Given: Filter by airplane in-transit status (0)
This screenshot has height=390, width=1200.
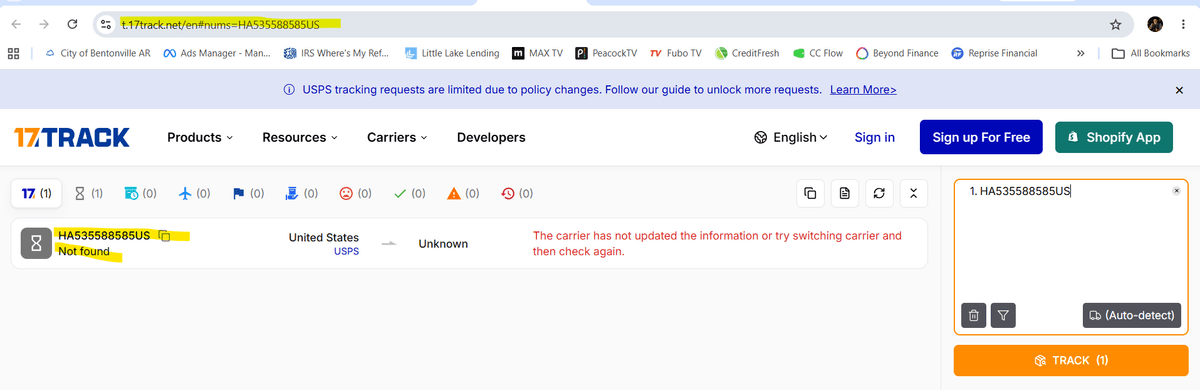Looking at the screenshot, I should click(193, 193).
